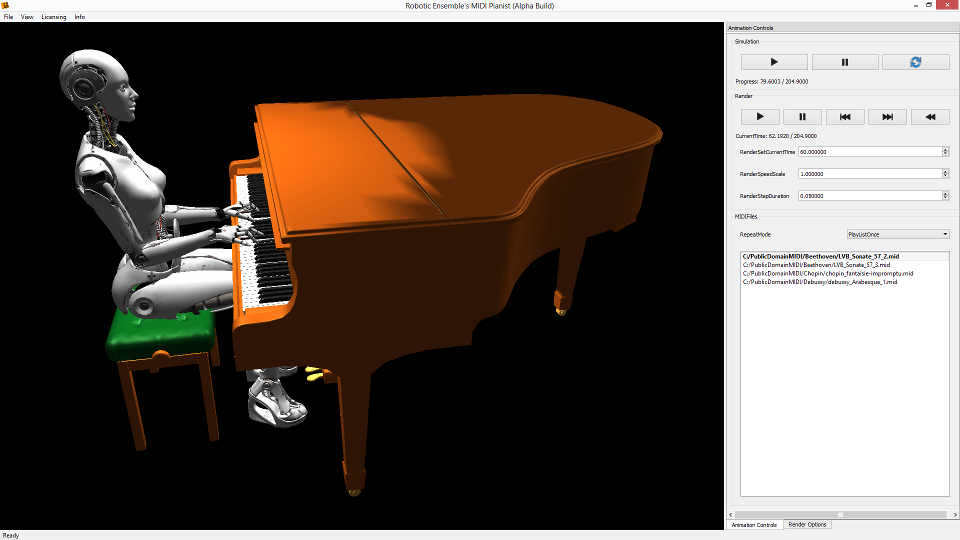Viewport: 960px width, 540px height.
Task: Restore down the MIDI Pianist window
Action: 929,5
